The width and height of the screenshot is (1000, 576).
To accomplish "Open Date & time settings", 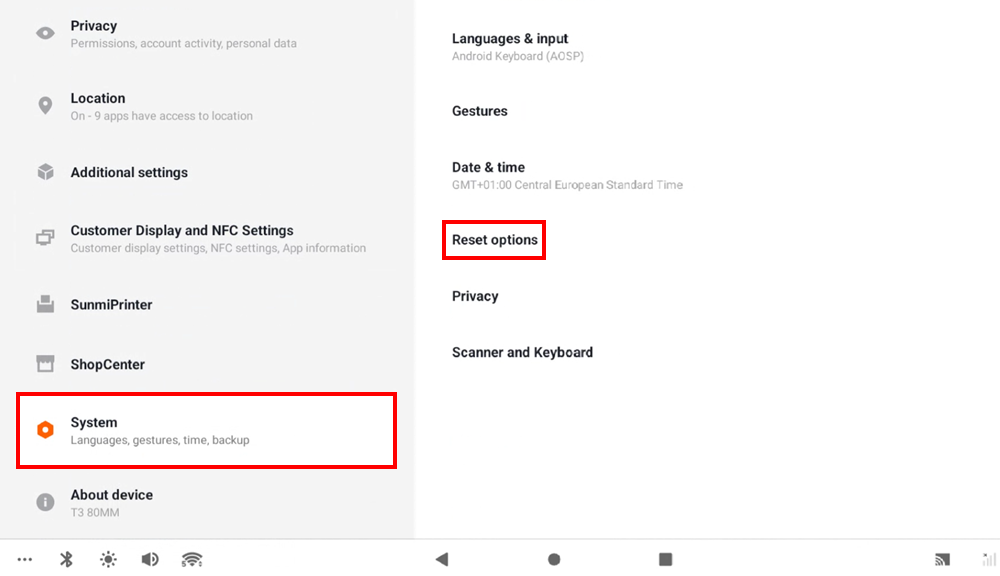I will coord(488,175).
